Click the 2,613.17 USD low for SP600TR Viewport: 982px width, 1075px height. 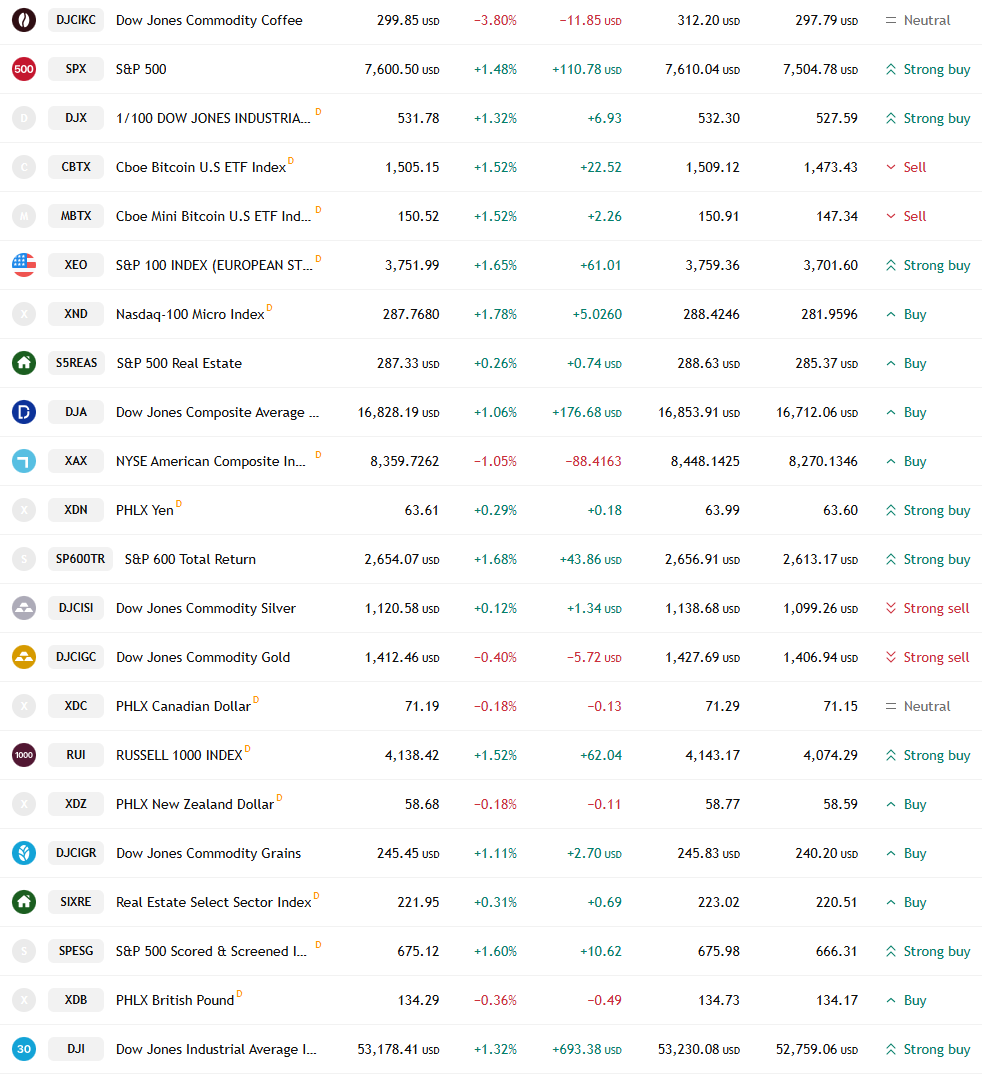[x=821, y=559]
